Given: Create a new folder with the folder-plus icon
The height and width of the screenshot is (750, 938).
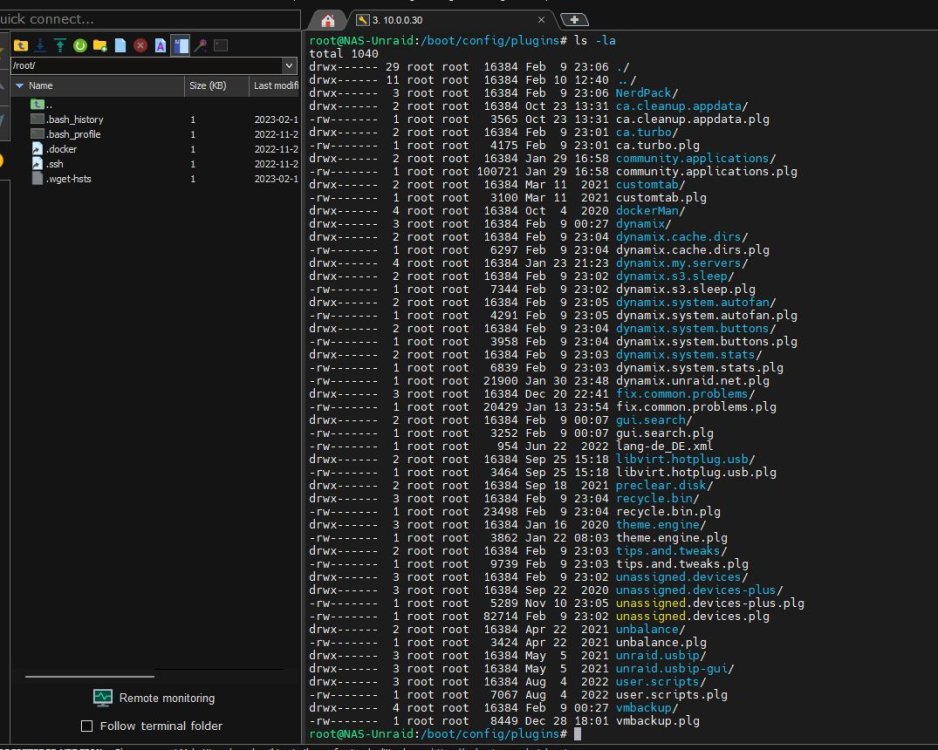Looking at the screenshot, I should 100,45.
